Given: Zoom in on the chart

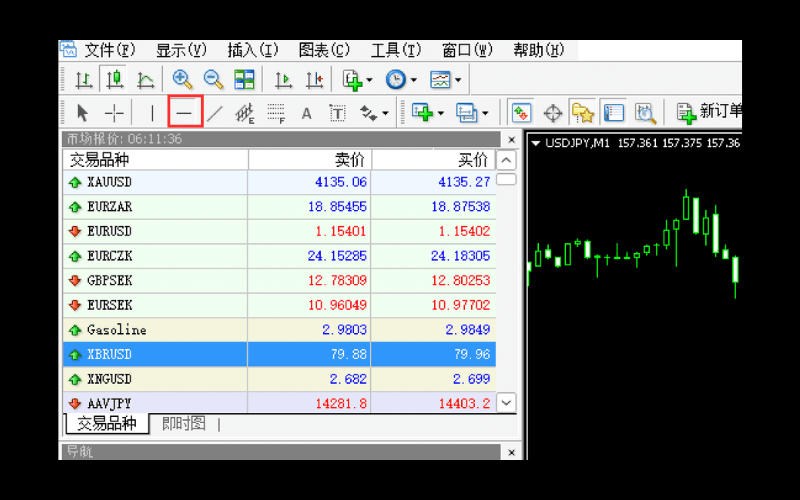Looking at the screenshot, I should (x=182, y=80).
